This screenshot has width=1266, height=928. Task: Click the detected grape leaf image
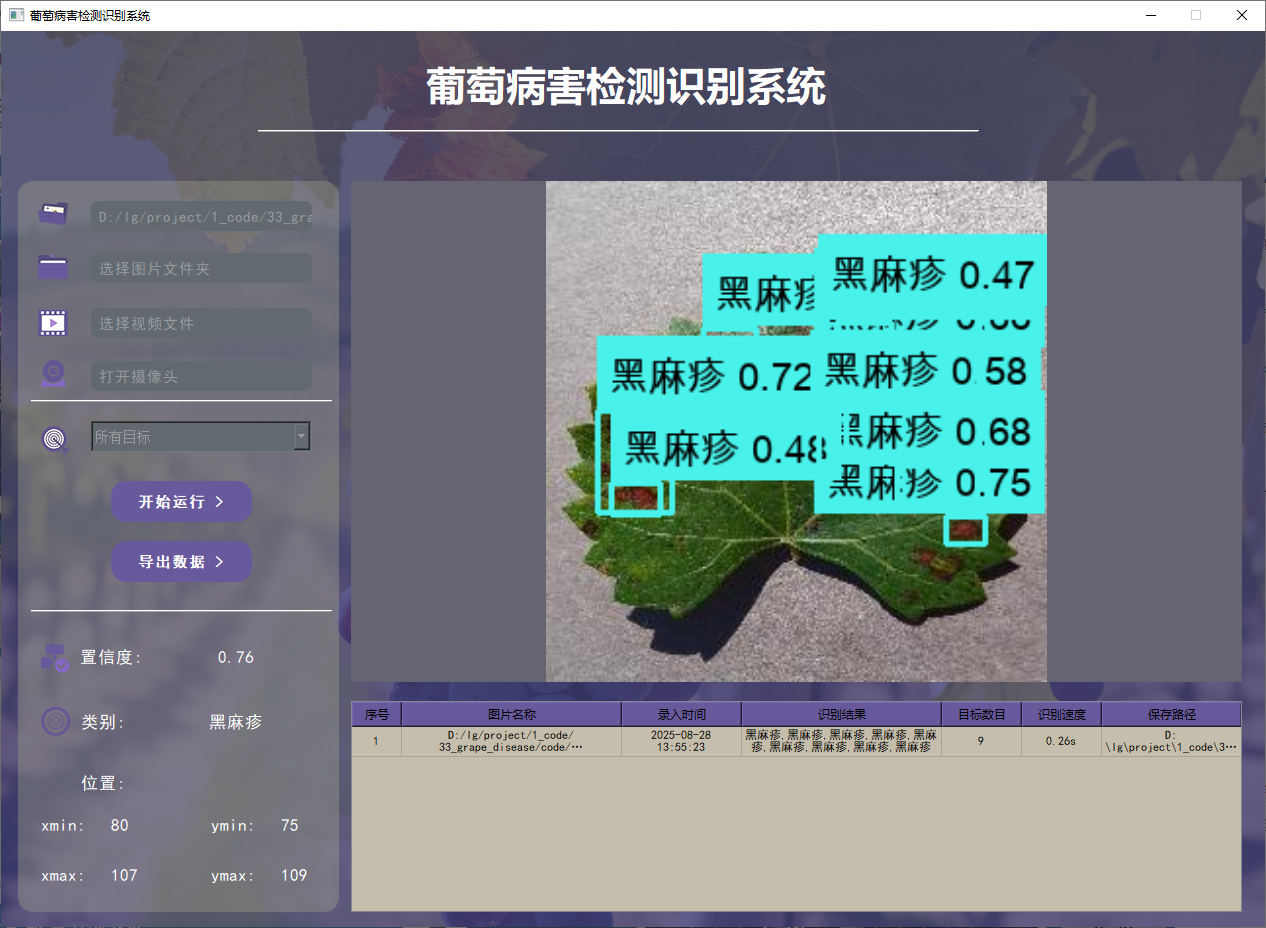[x=796, y=431]
